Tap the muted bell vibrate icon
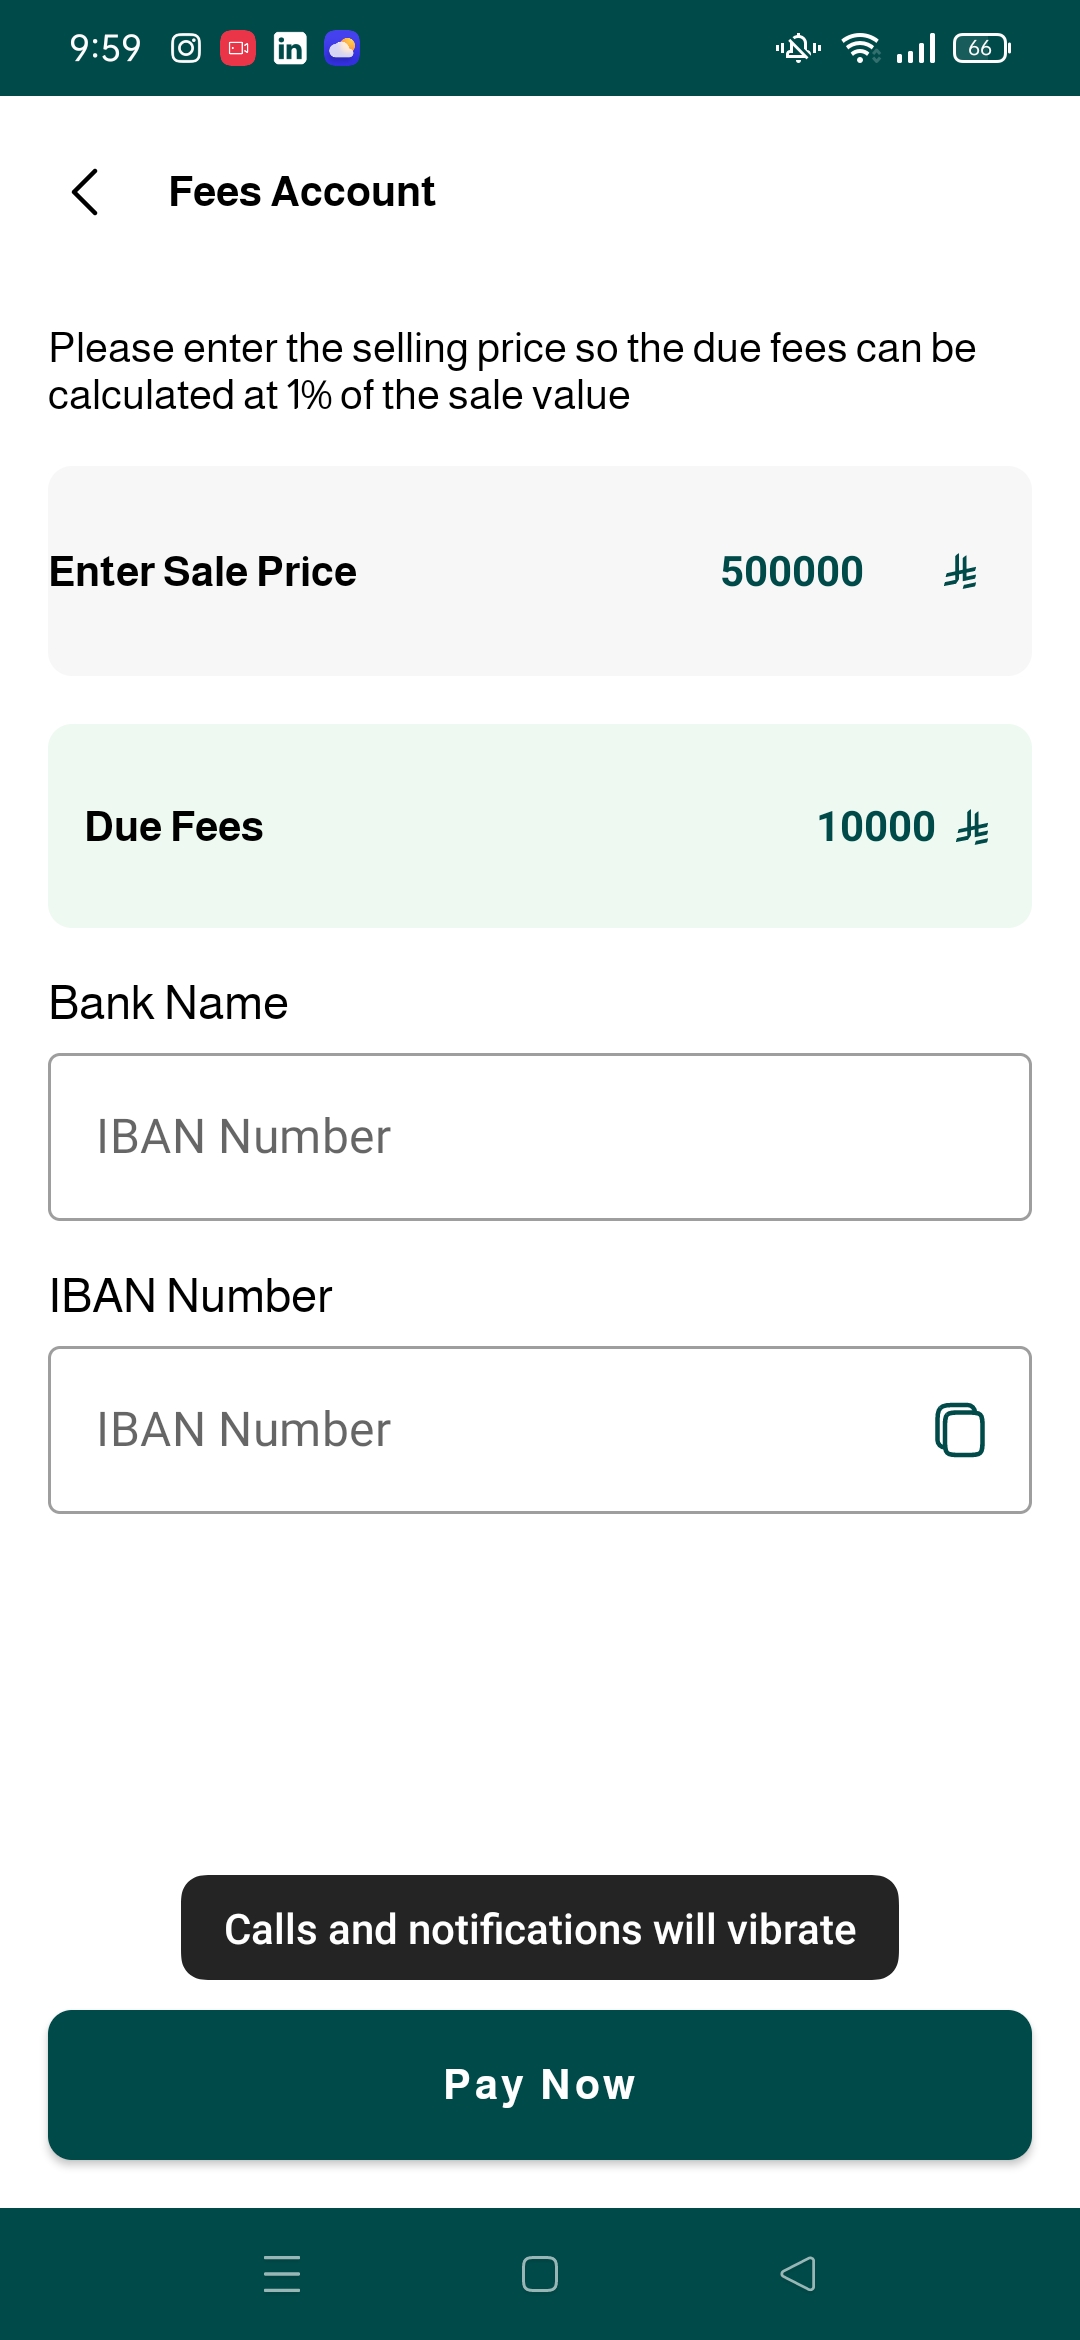 798,48
